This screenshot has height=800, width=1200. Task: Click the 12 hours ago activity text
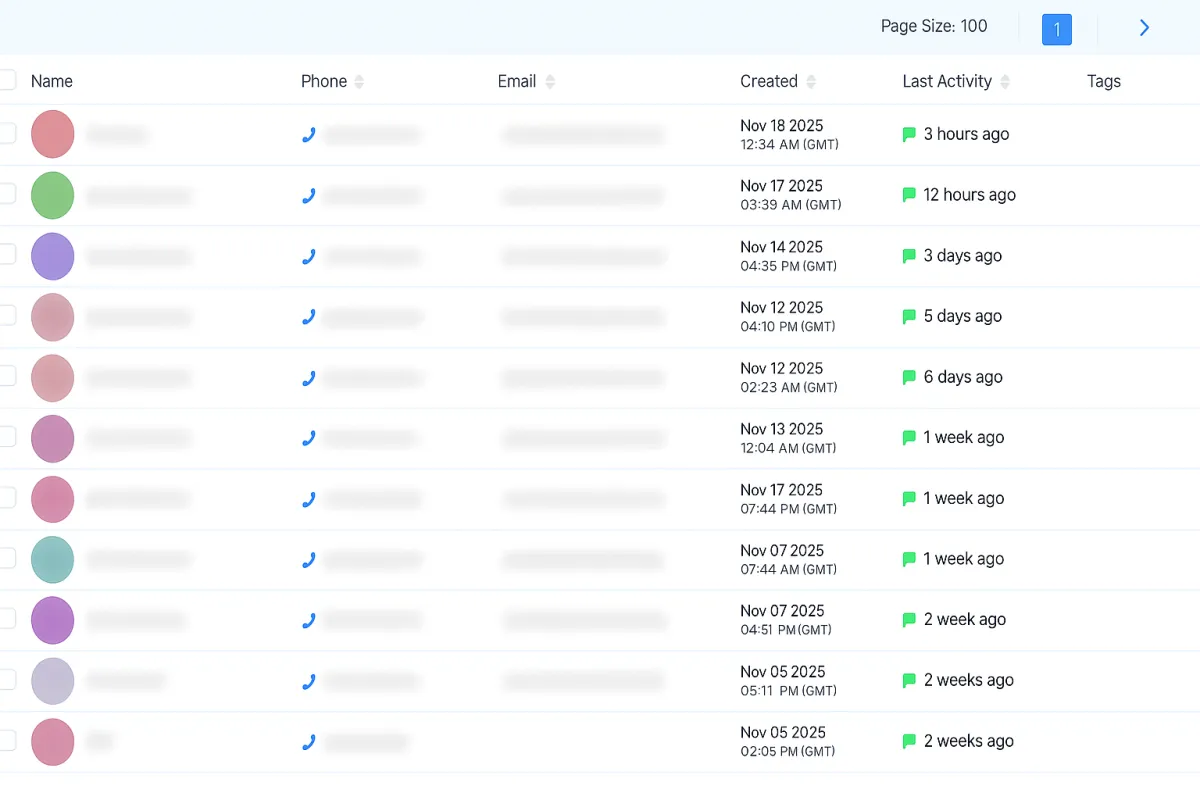(x=970, y=195)
